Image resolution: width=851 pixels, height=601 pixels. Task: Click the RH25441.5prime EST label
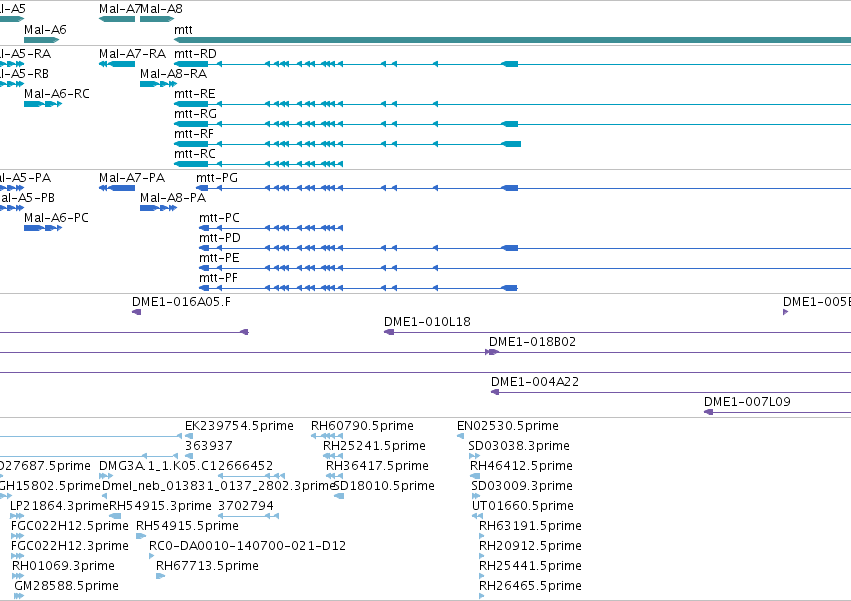point(530,566)
